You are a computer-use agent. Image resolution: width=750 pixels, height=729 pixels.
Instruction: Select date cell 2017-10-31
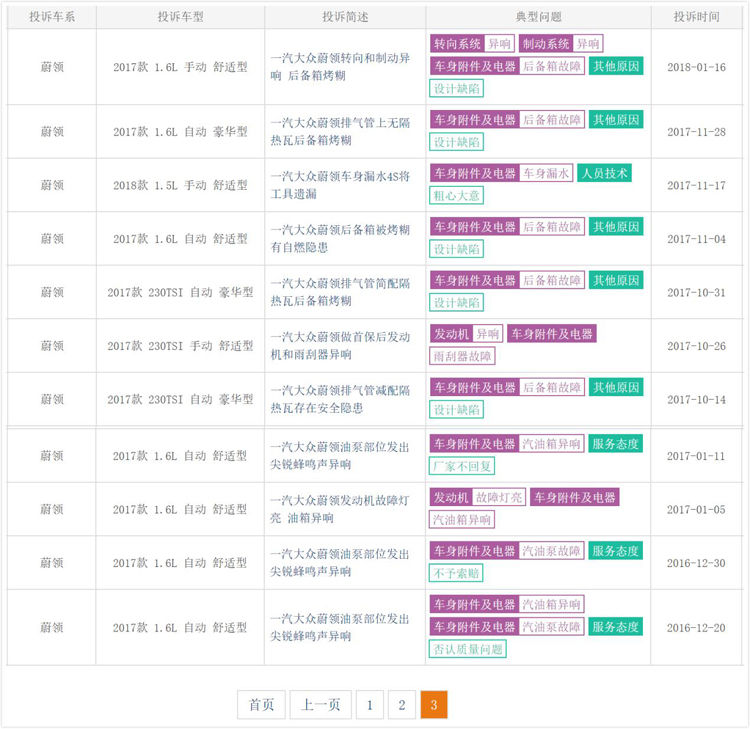(696, 292)
